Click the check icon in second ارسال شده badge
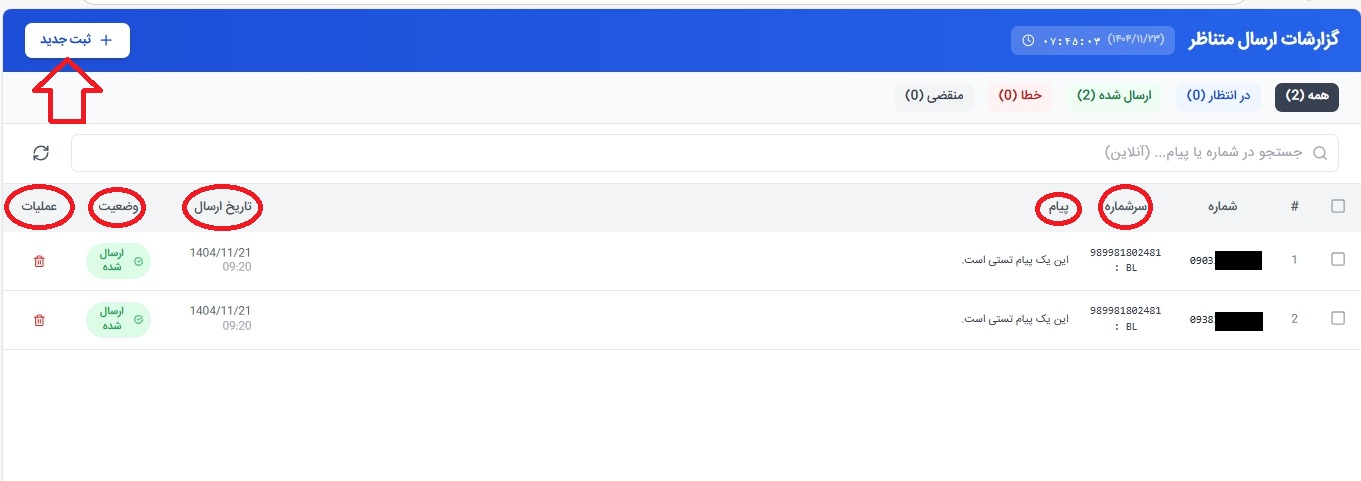The width and height of the screenshot is (1361, 481). tap(138, 320)
